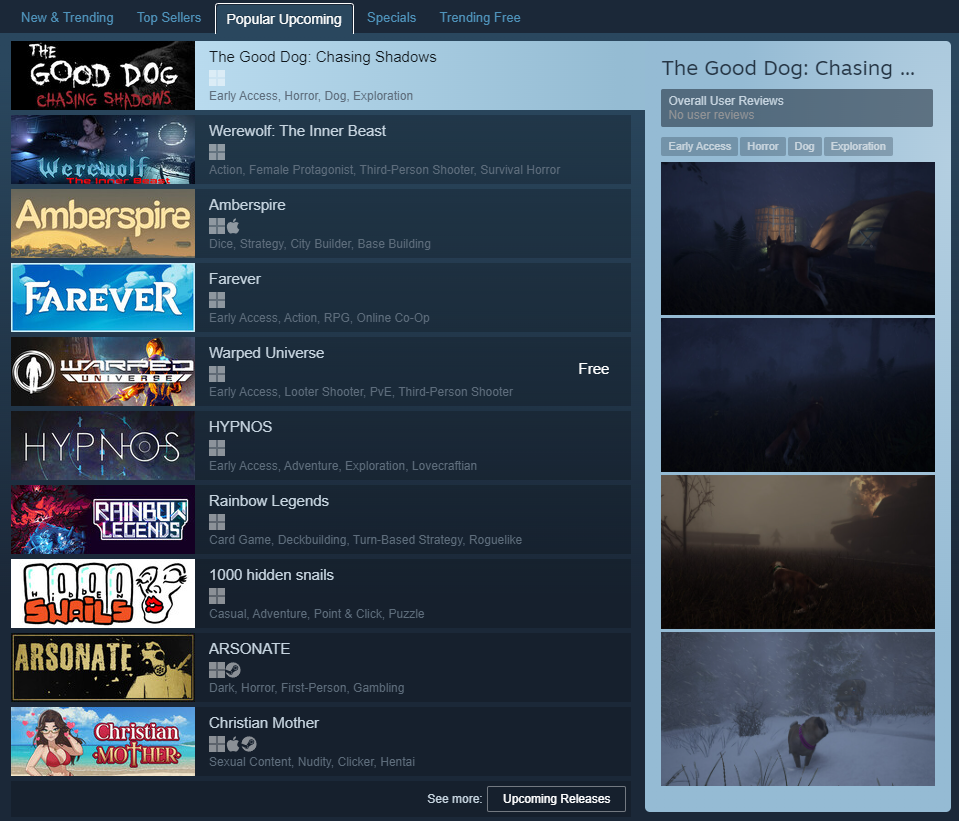View the snowy pug screenshot in preview

(798, 709)
